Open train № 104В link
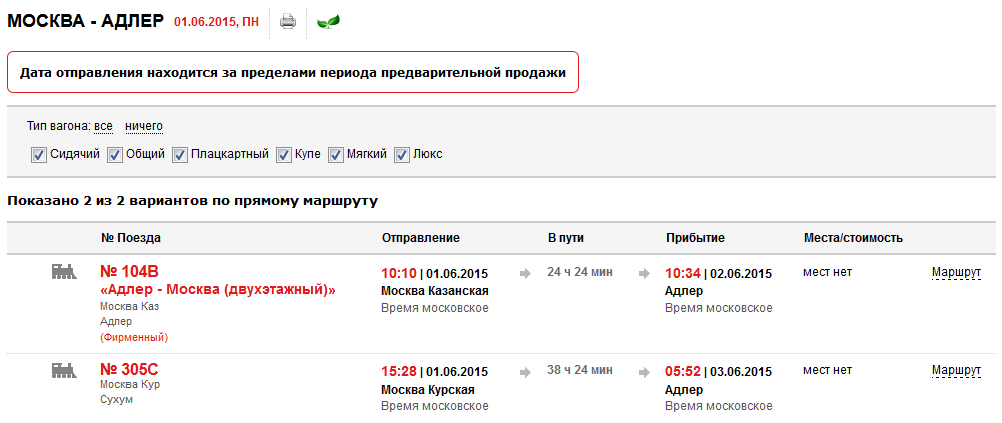Viewport: 1002px width, 423px height. click(130, 271)
